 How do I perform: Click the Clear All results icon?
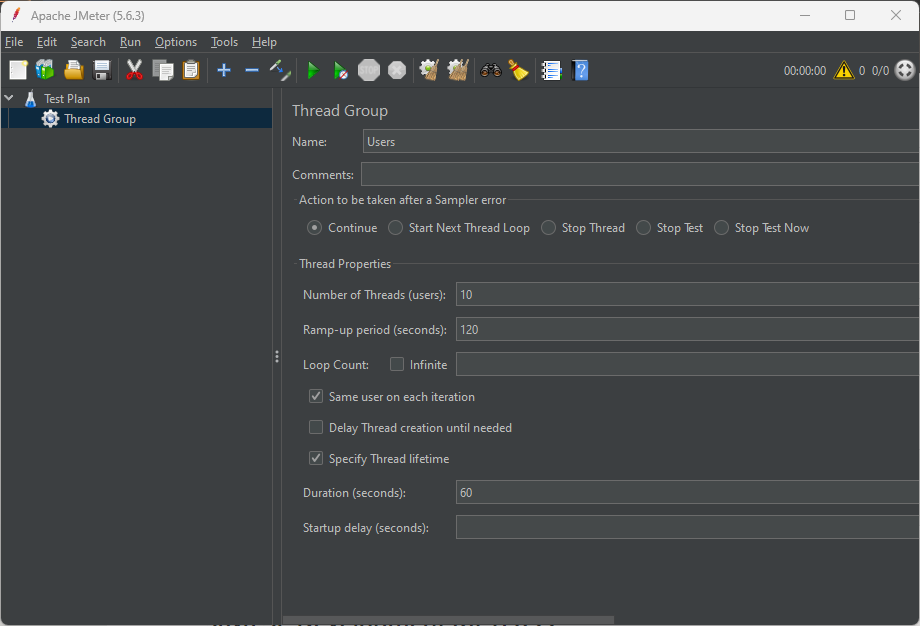pyautogui.click(x=458, y=70)
